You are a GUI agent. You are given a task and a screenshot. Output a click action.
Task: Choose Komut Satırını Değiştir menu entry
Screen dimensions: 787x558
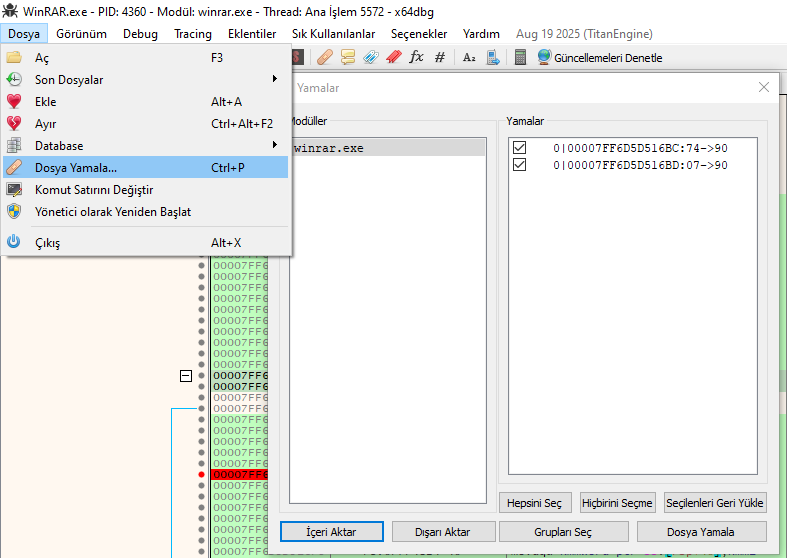tap(146, 190)
